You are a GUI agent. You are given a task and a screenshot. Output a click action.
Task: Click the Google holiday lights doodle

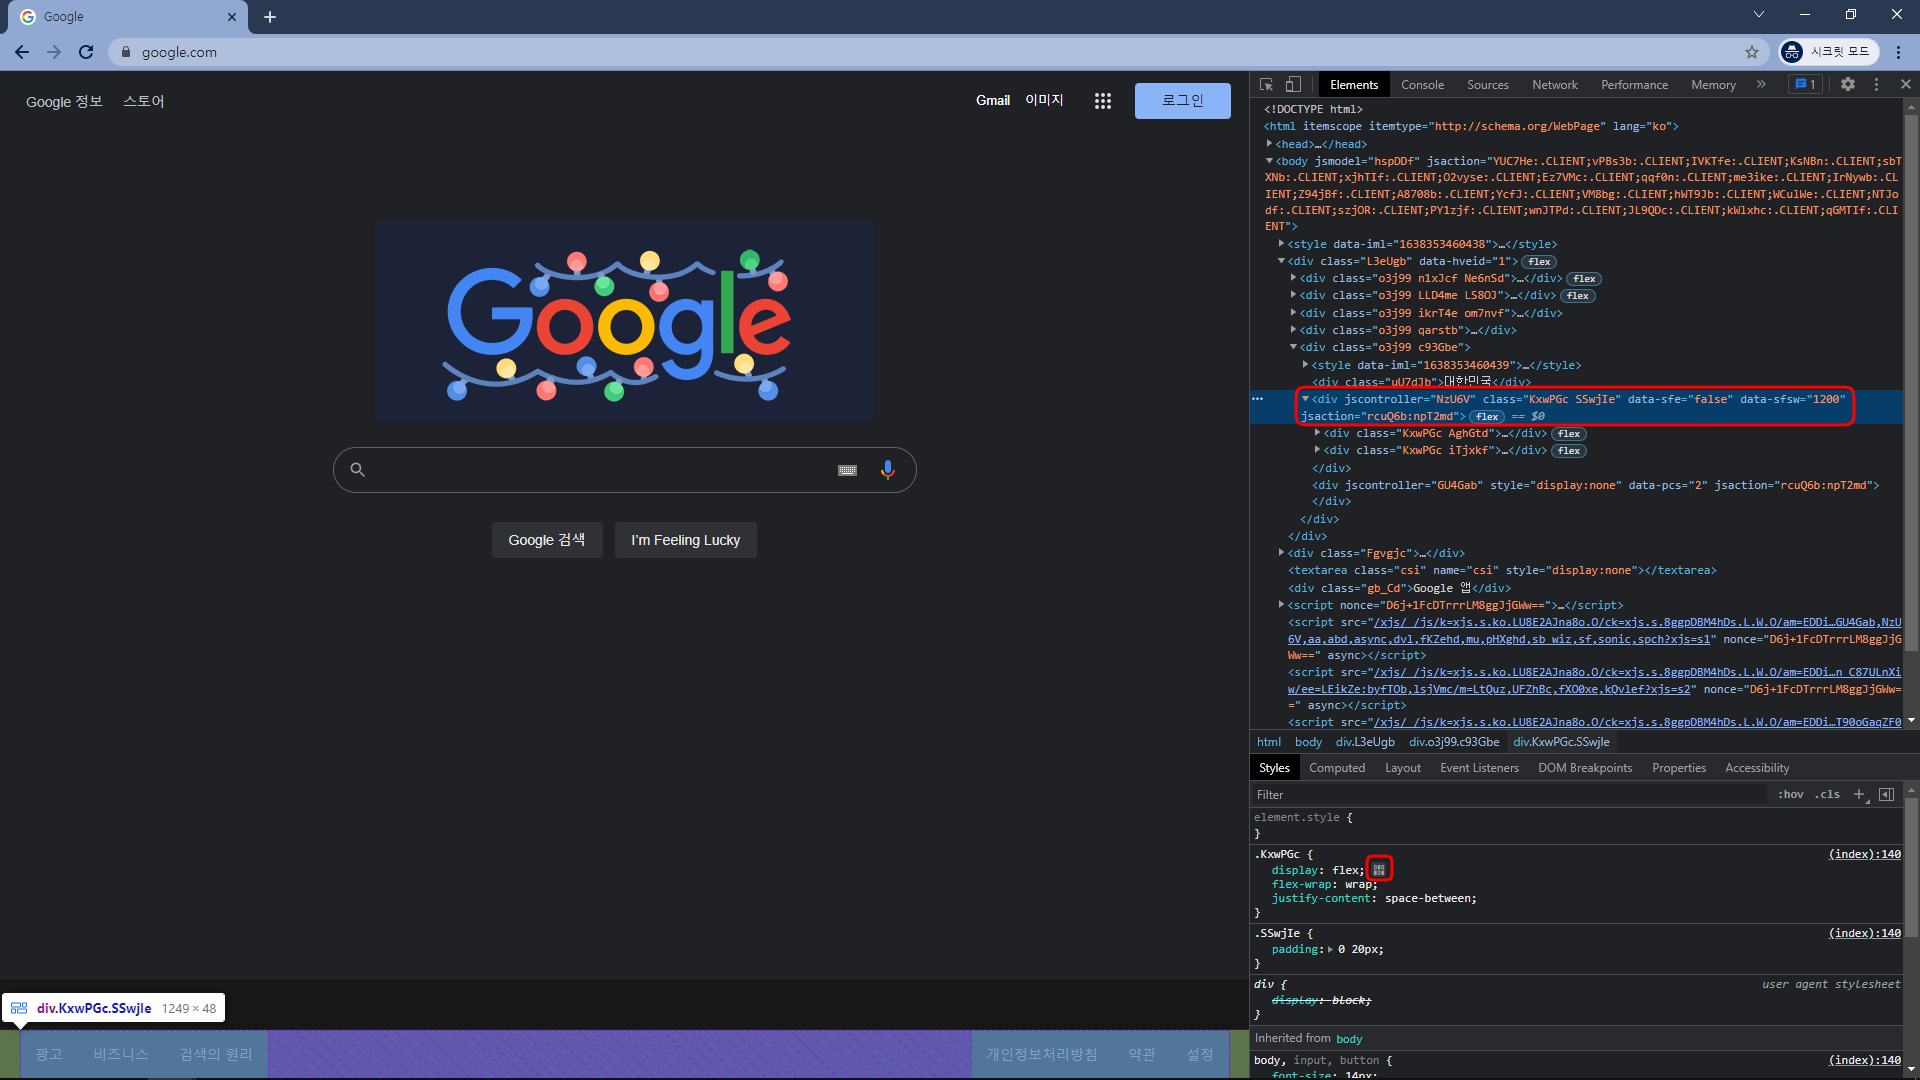(625, 321)
